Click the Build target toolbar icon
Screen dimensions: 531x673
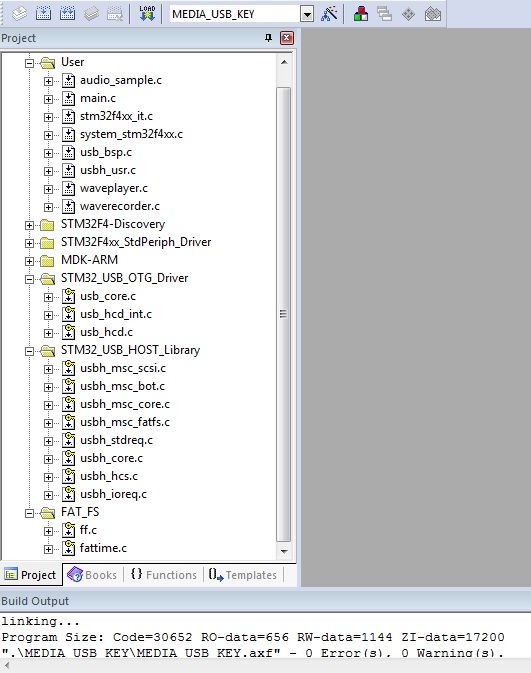tap(43, 14)
